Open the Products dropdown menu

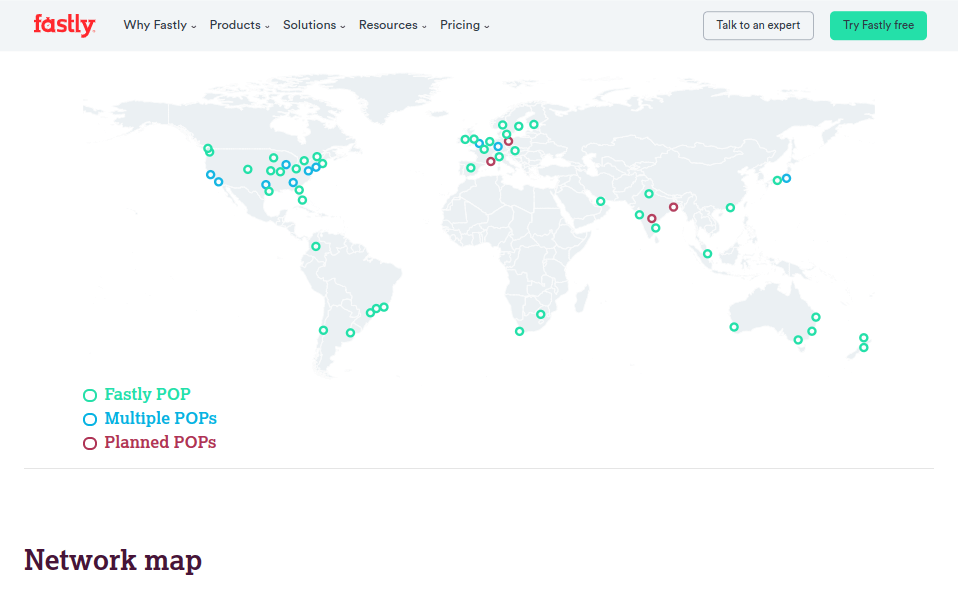tap(240, 25)
